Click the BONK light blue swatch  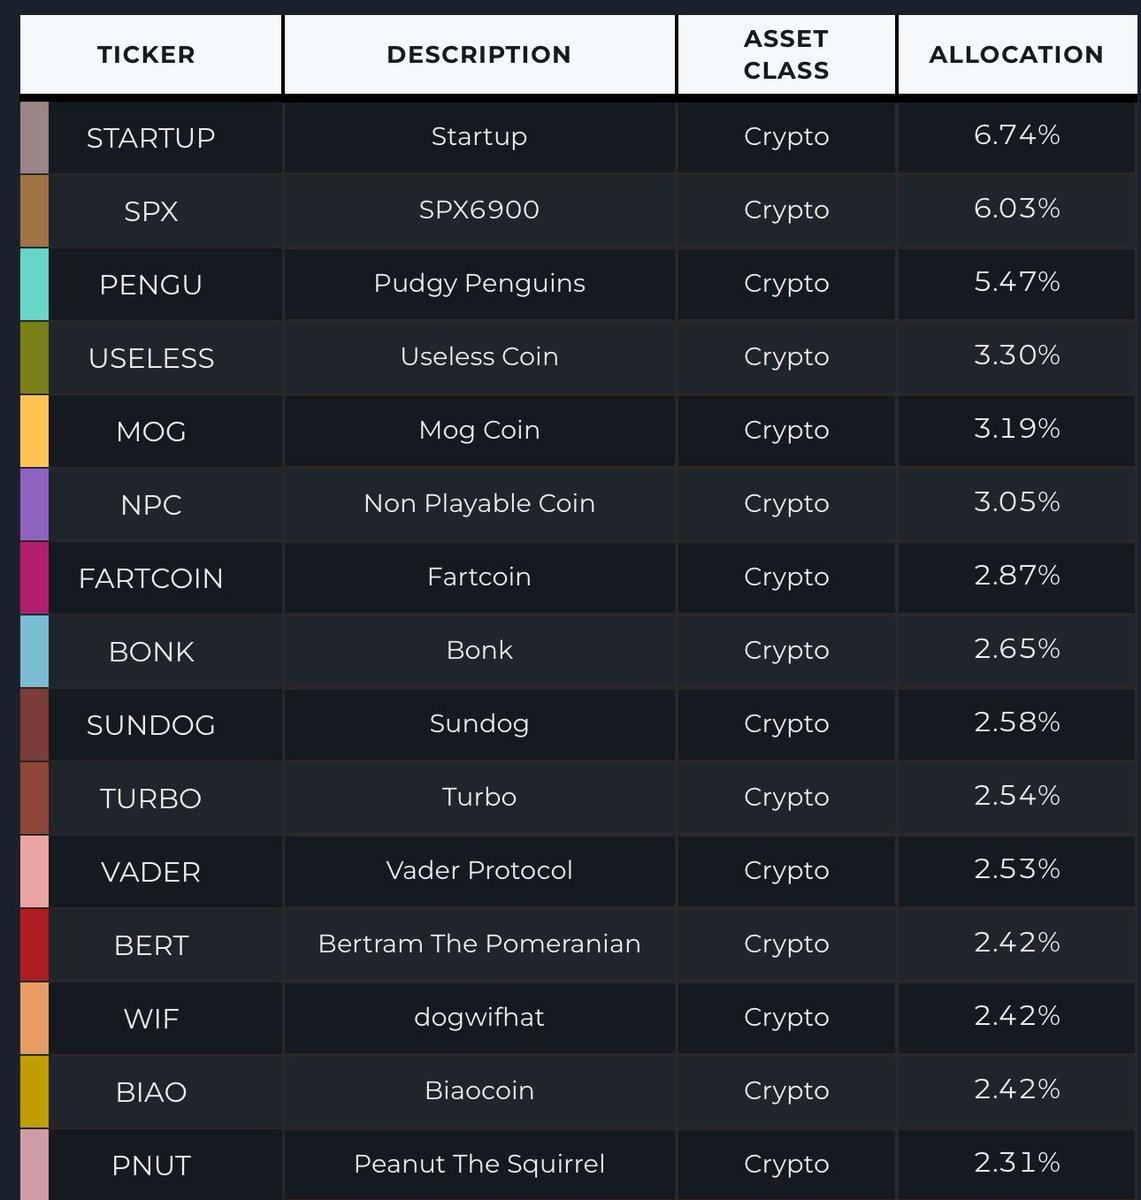[x=34, y=651]
